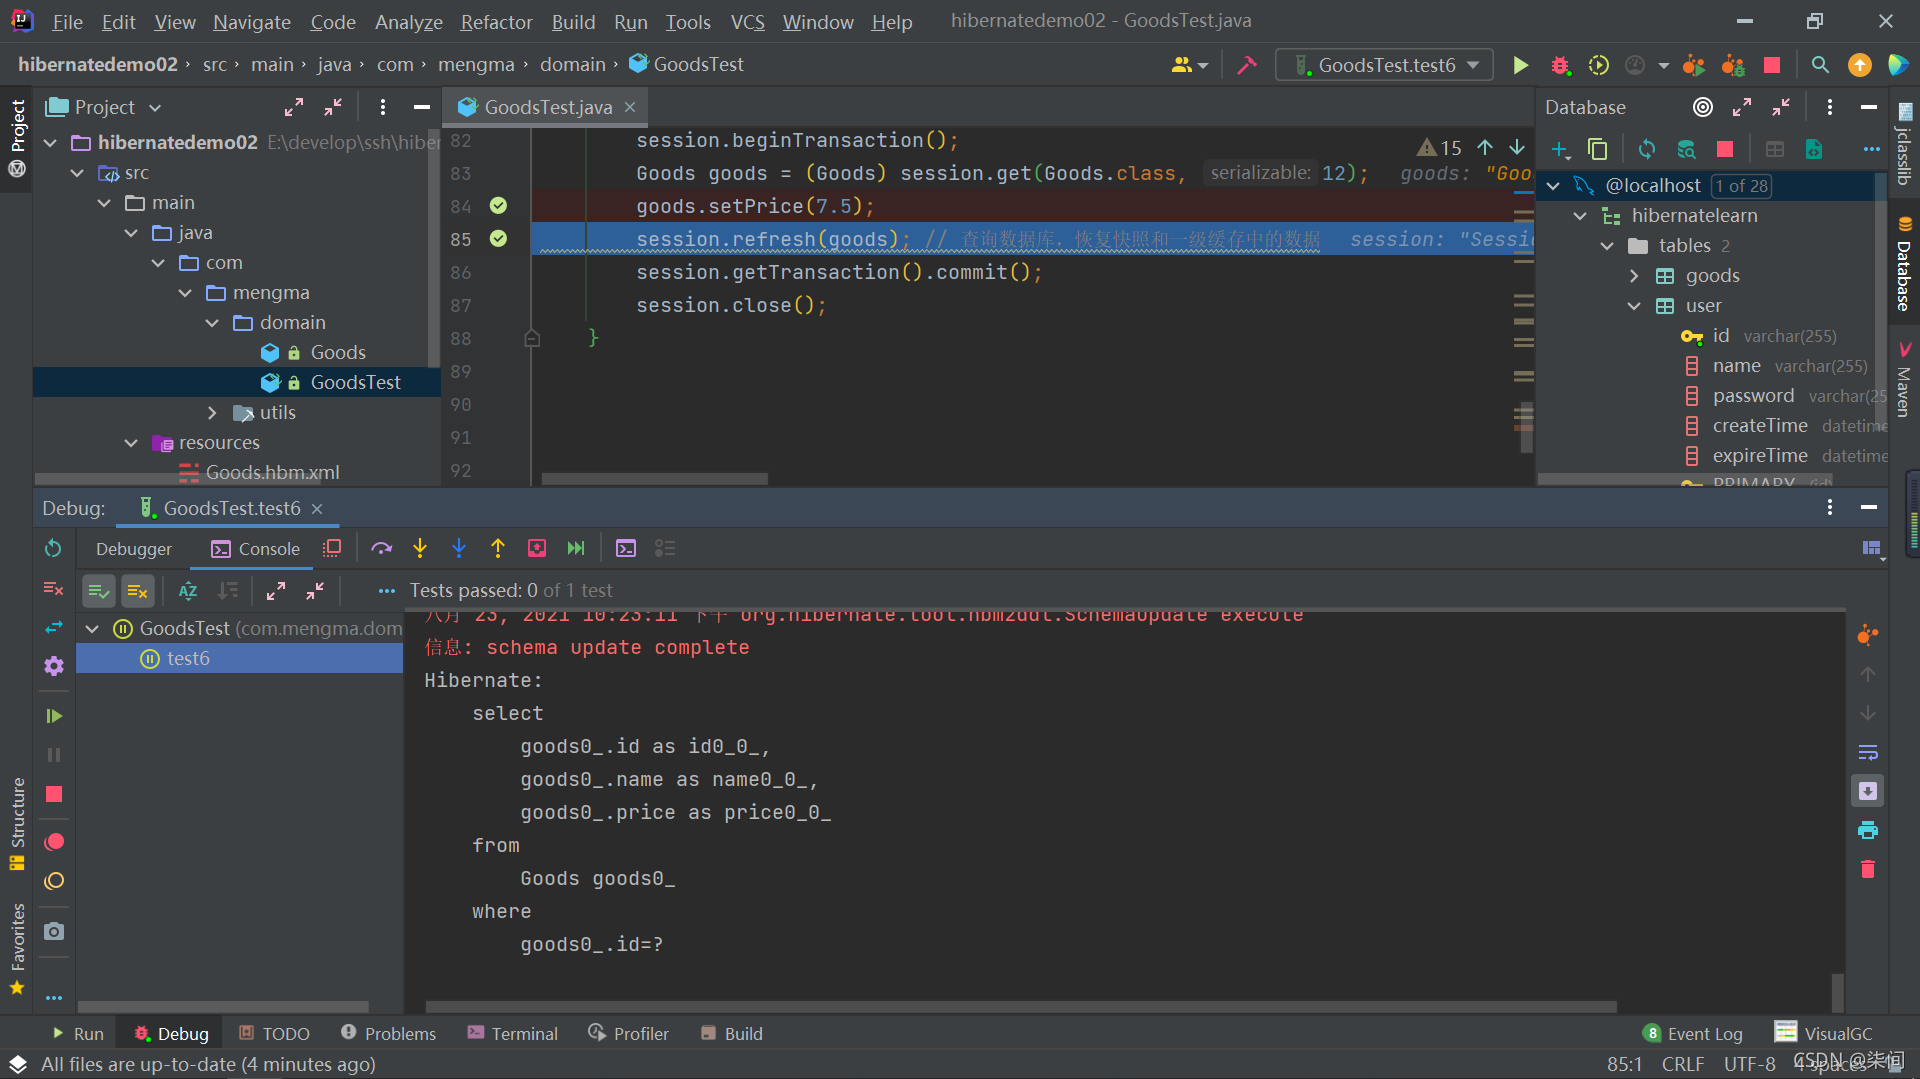The height and width of the screenshot is (1079, 1920).
Task: Collapse hibernatedemo02 project root
Action: (x=50, y=142)
